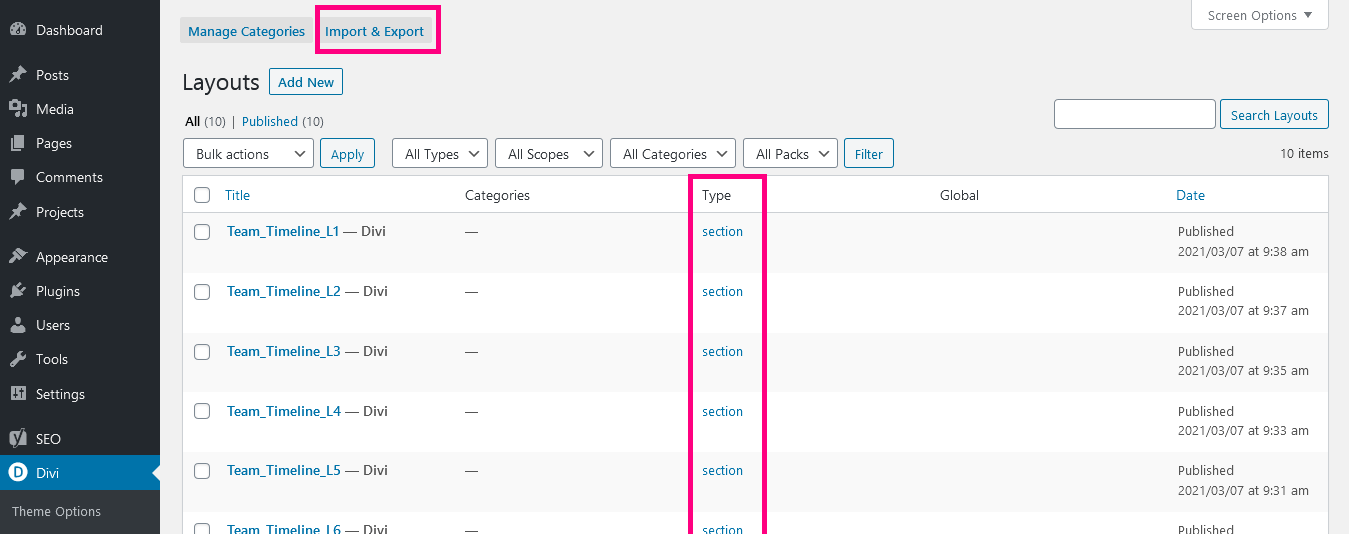Click the Projects pin icon

(17, 212)
